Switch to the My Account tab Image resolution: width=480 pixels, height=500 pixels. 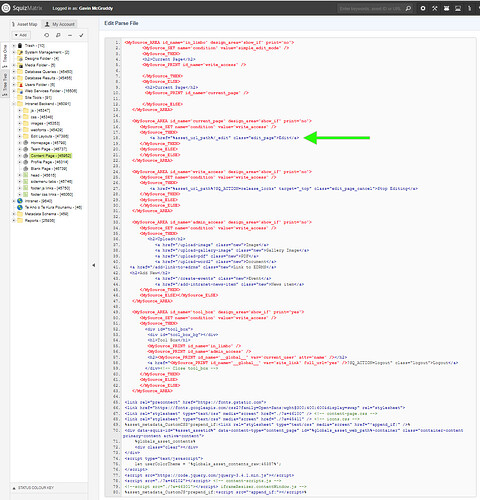click(x=60, y=24)
